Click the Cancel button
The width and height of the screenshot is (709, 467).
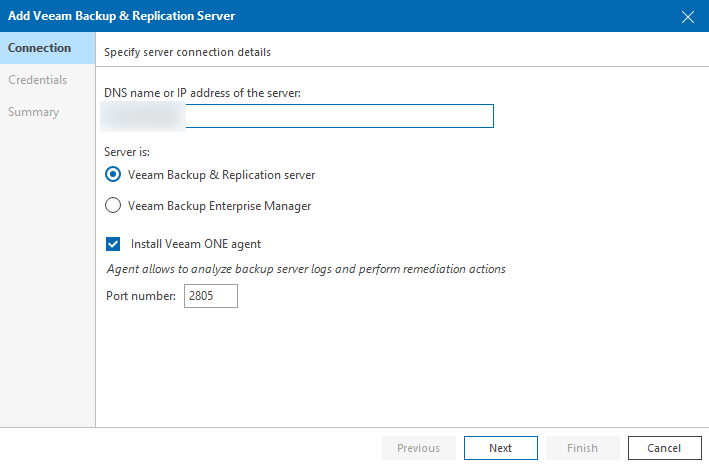pos(664,448)
